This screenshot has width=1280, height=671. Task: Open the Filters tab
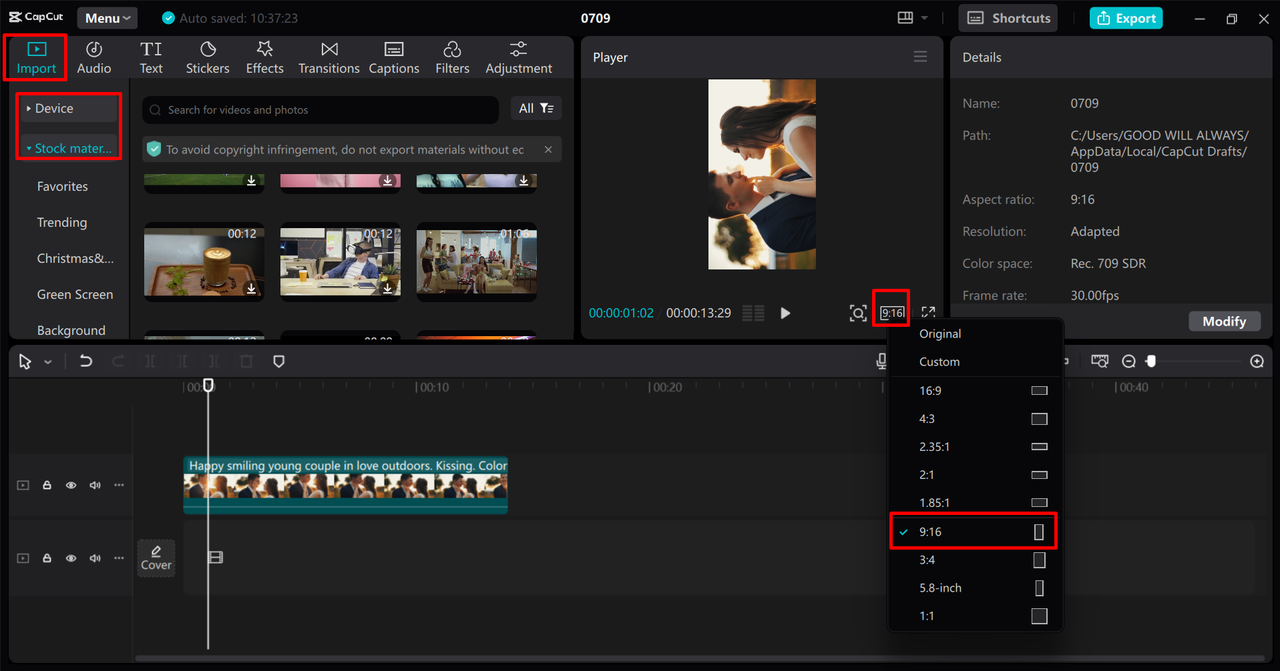pyautogui.click(x=452, y=58)
